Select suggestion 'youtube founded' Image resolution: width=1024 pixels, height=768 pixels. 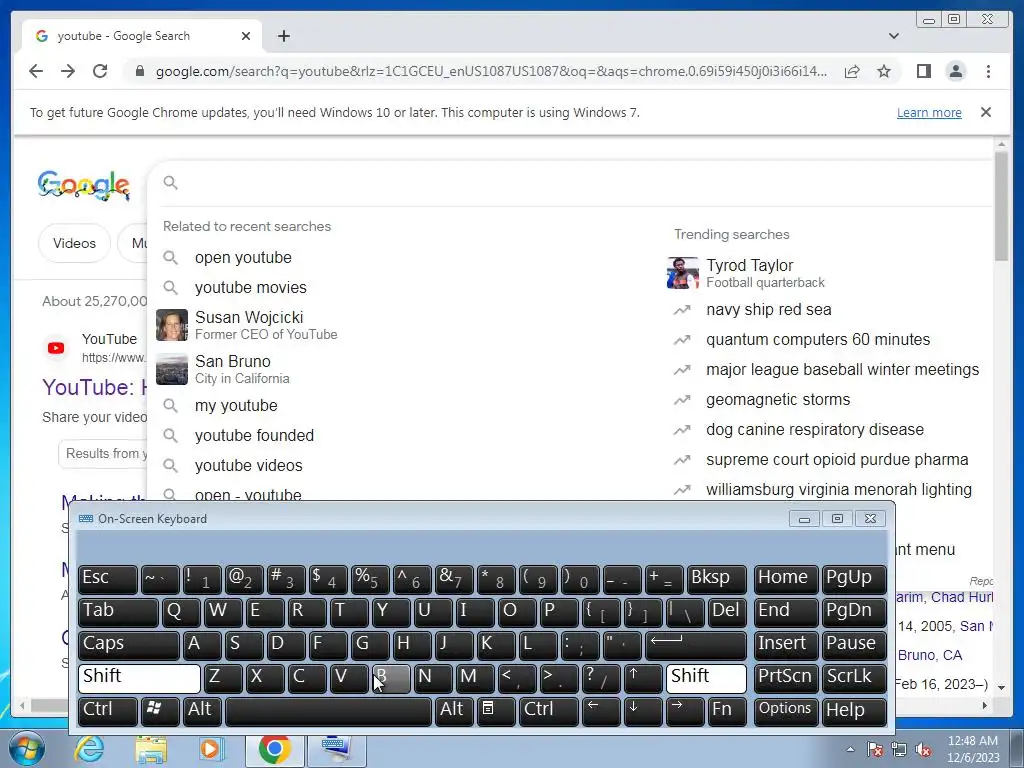click(x=254, y=436)
